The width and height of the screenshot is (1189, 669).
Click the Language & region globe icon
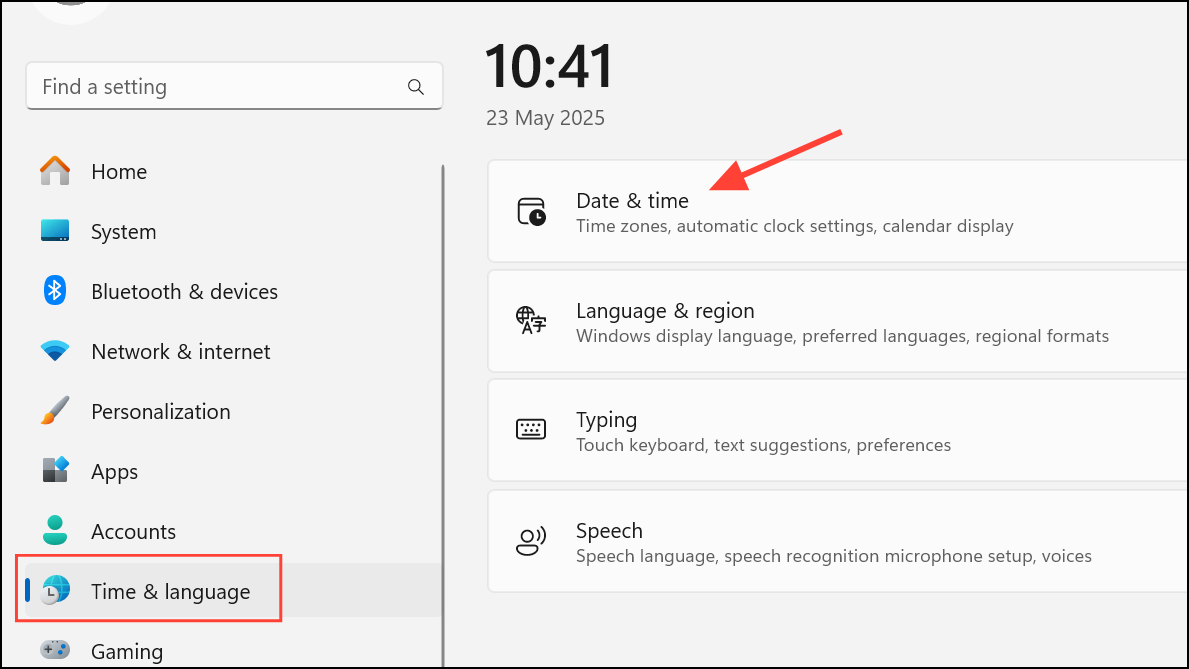point(531,321)
